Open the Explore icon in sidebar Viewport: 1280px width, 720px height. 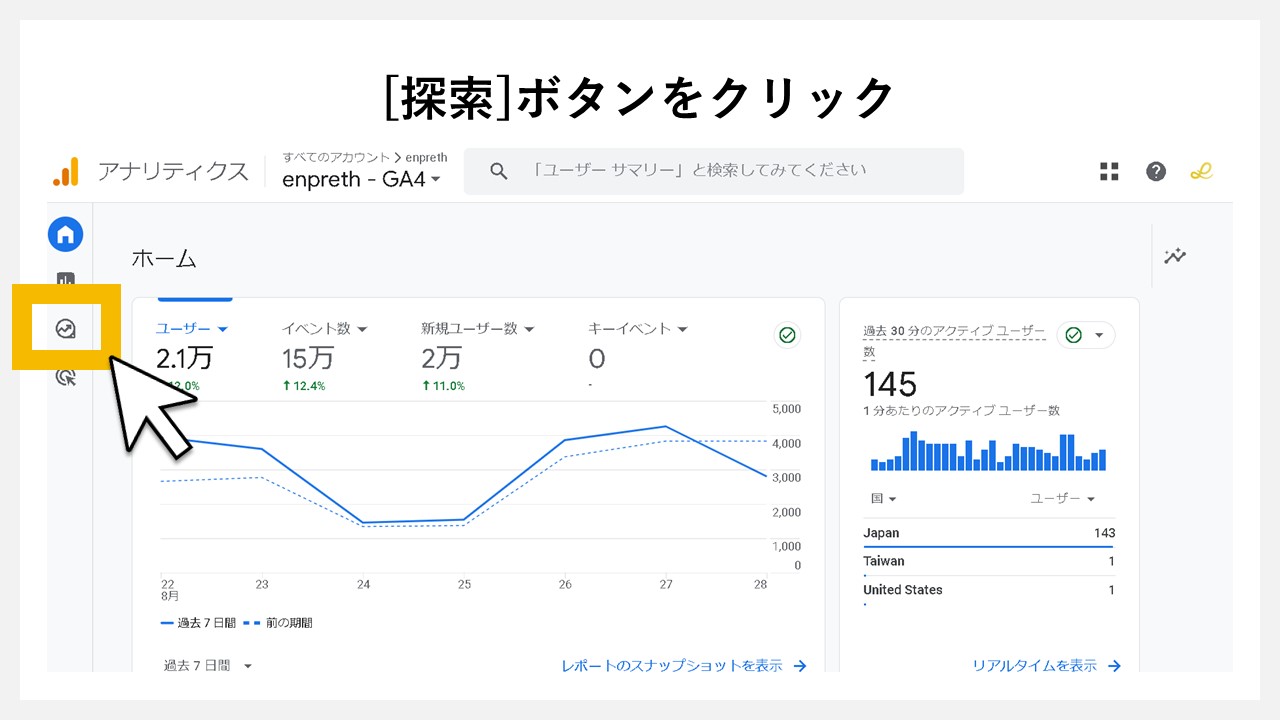click(66, 328)
